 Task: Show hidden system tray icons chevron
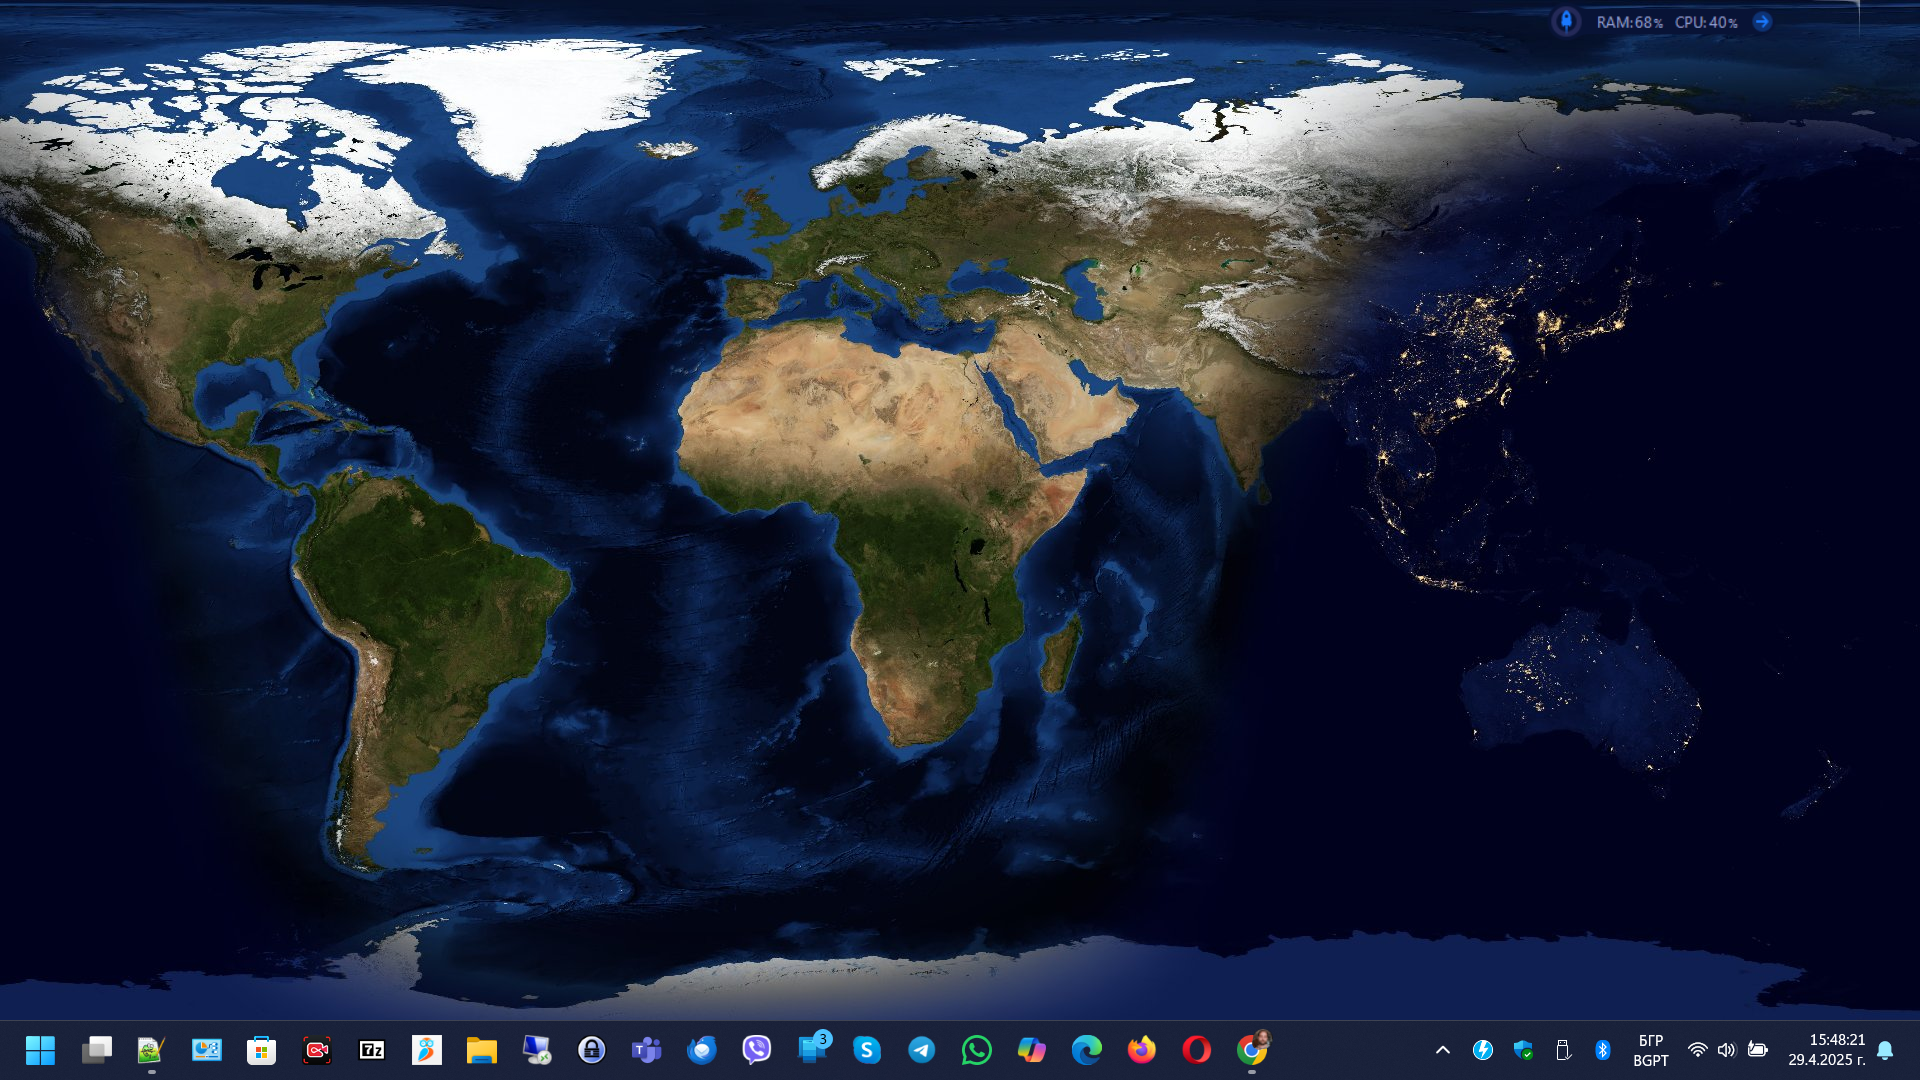(1443, 1050)
